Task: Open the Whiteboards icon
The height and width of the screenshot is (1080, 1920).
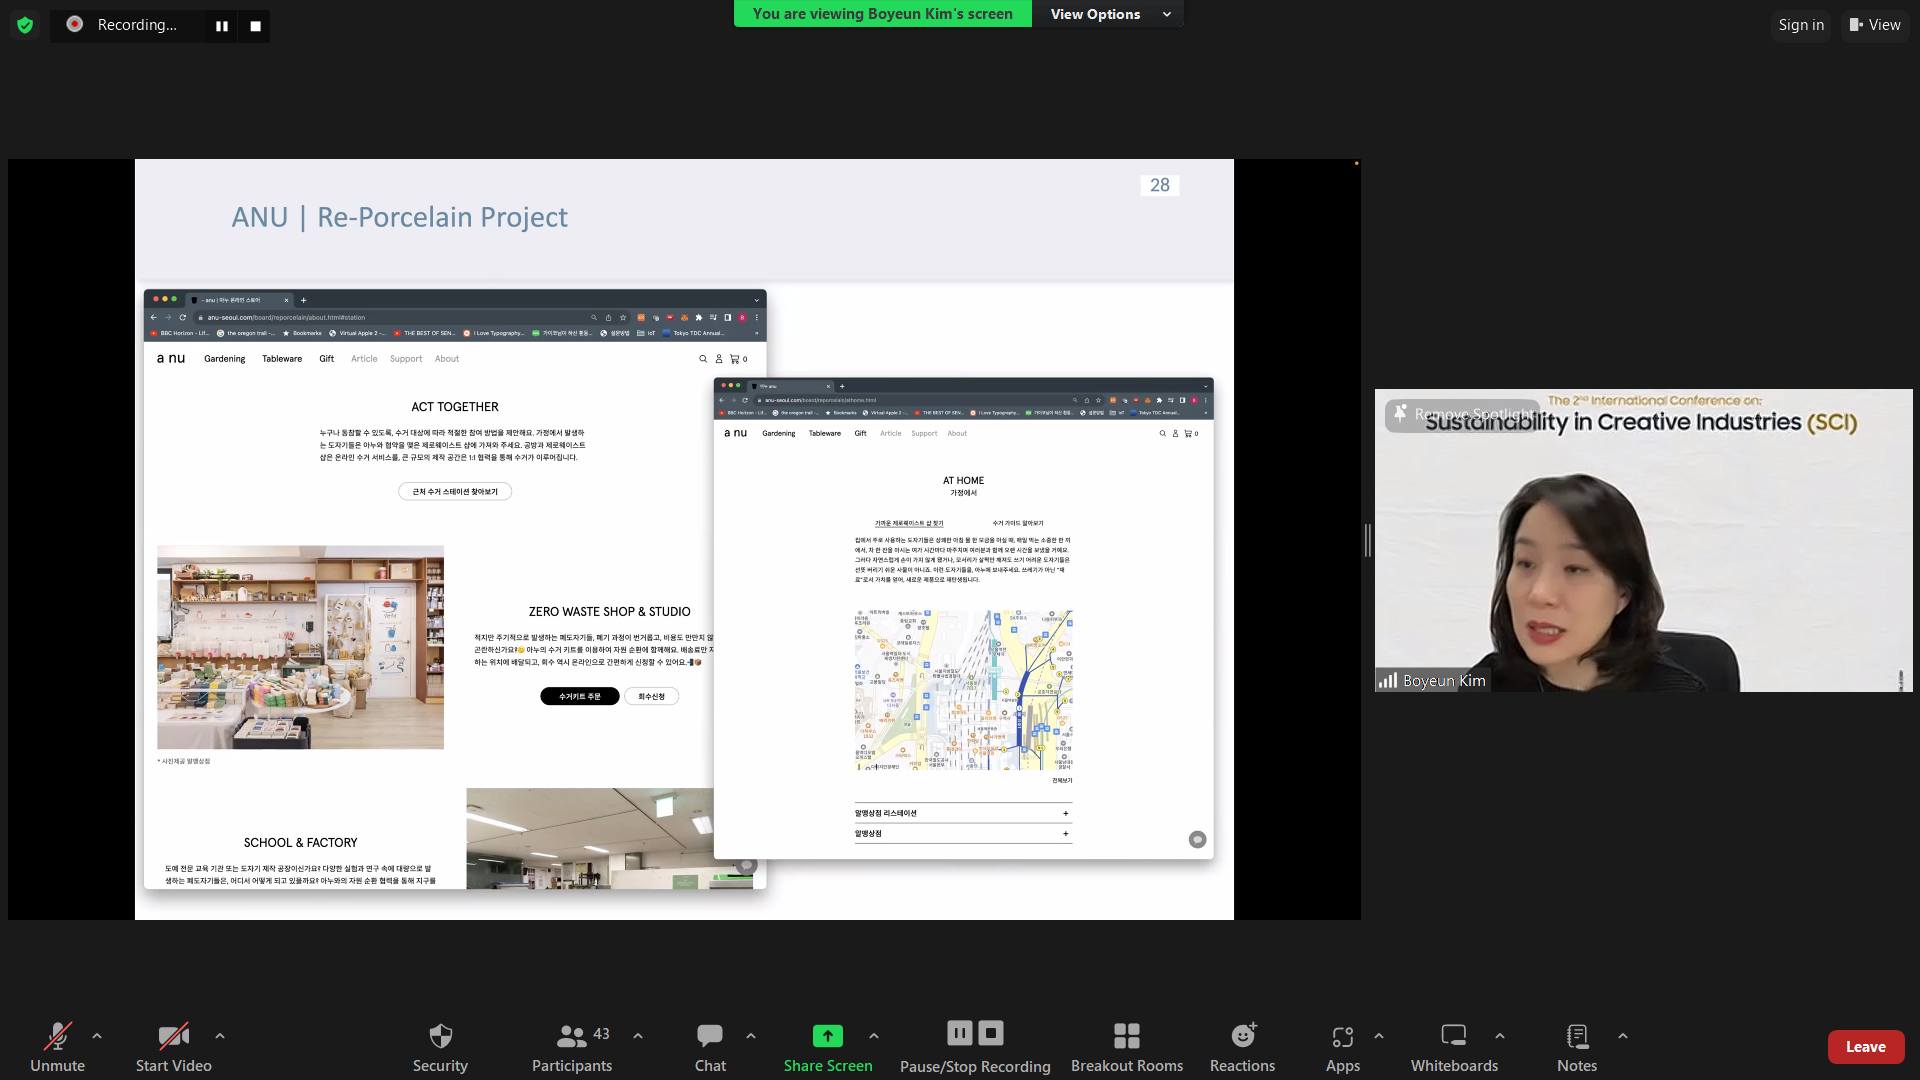Action: (x=1453, y=1036)
